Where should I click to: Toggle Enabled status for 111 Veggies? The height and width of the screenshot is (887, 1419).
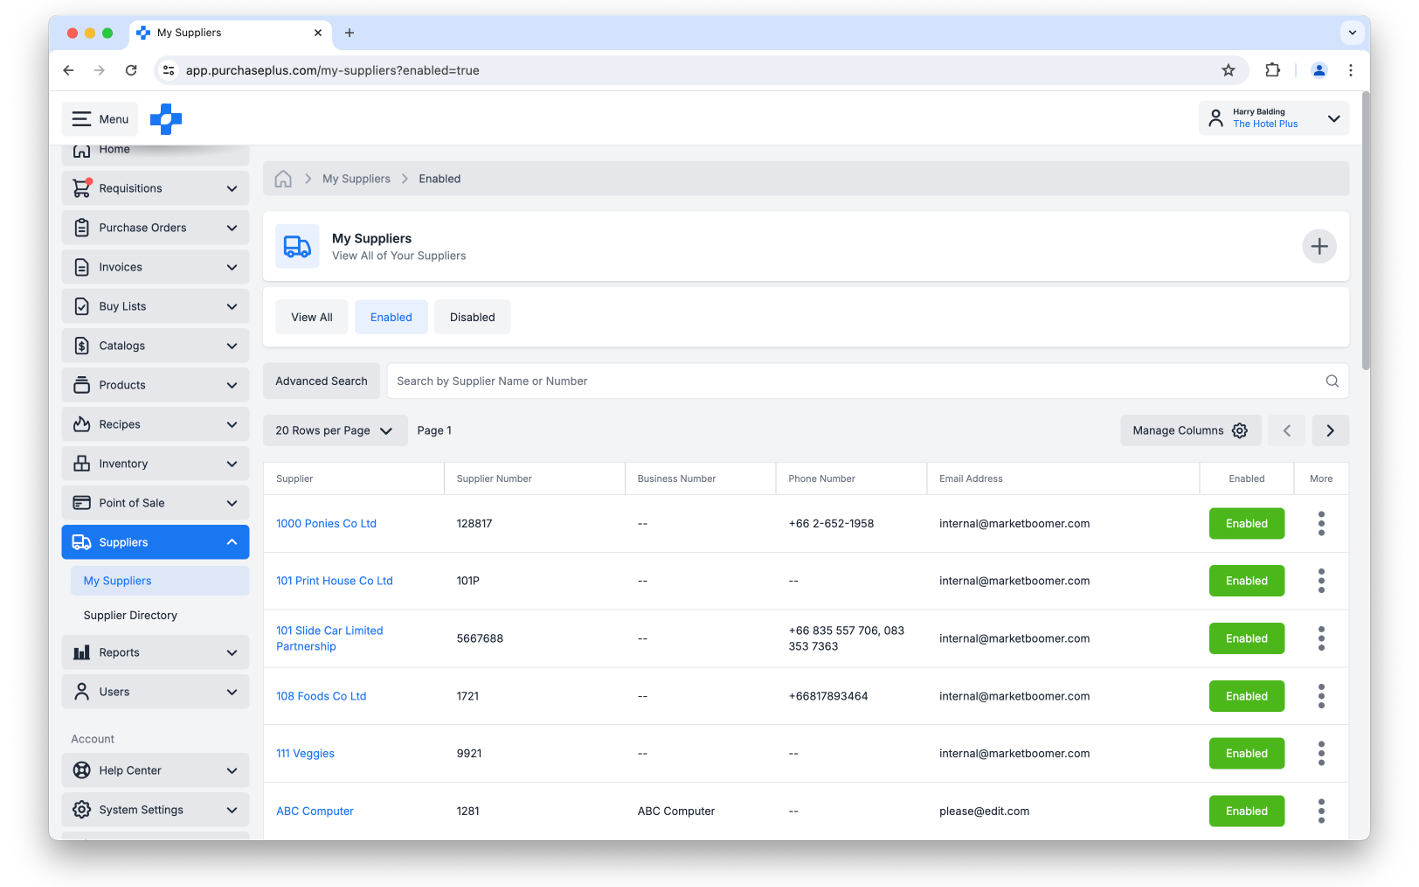[x=1246, y=753]
